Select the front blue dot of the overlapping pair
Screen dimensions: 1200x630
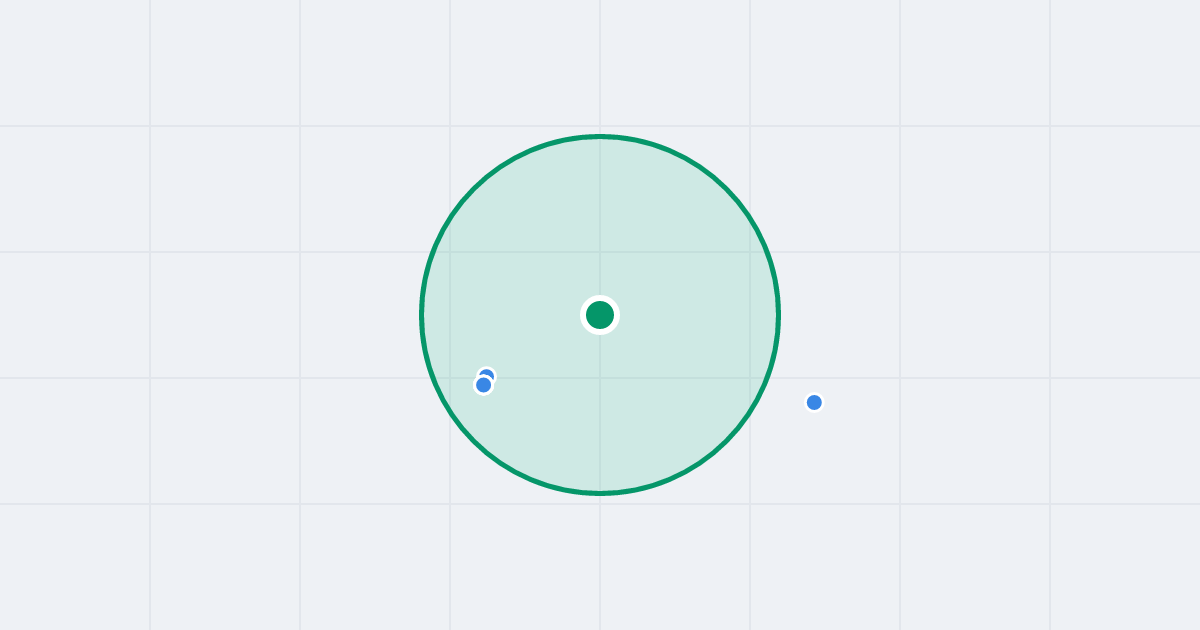(x=484, y=385)
